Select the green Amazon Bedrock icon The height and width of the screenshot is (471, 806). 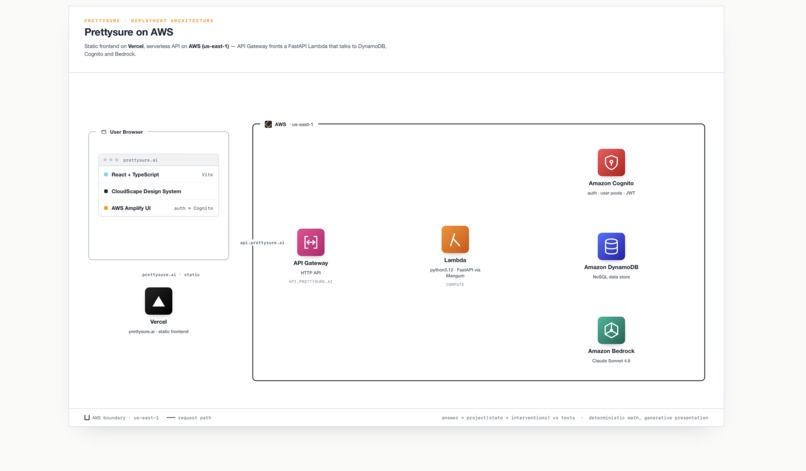[x=611, y=330]
